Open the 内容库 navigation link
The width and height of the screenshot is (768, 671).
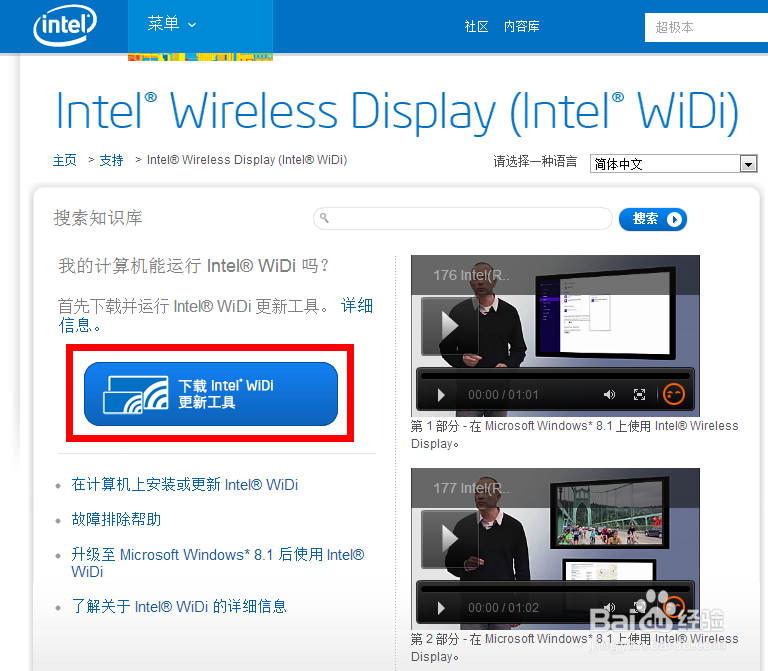522,26
